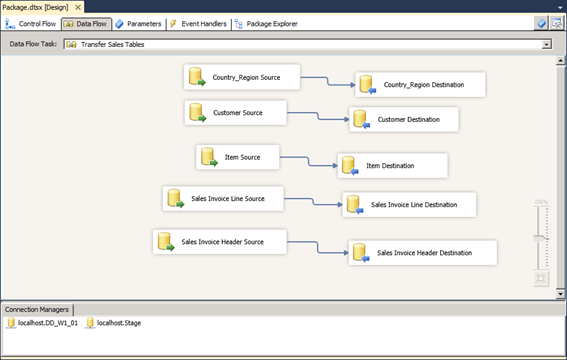Click the Parameters tab diamond icon
The image size is (567, 360).
[119, 24]
